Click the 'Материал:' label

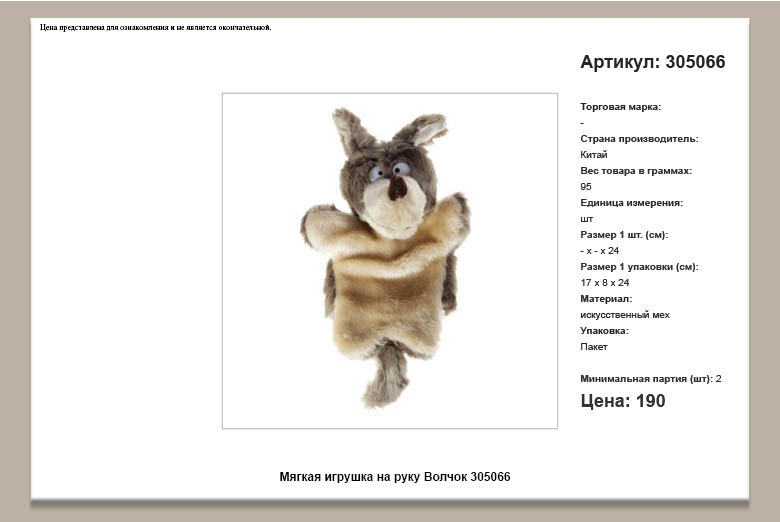[606, 299]
